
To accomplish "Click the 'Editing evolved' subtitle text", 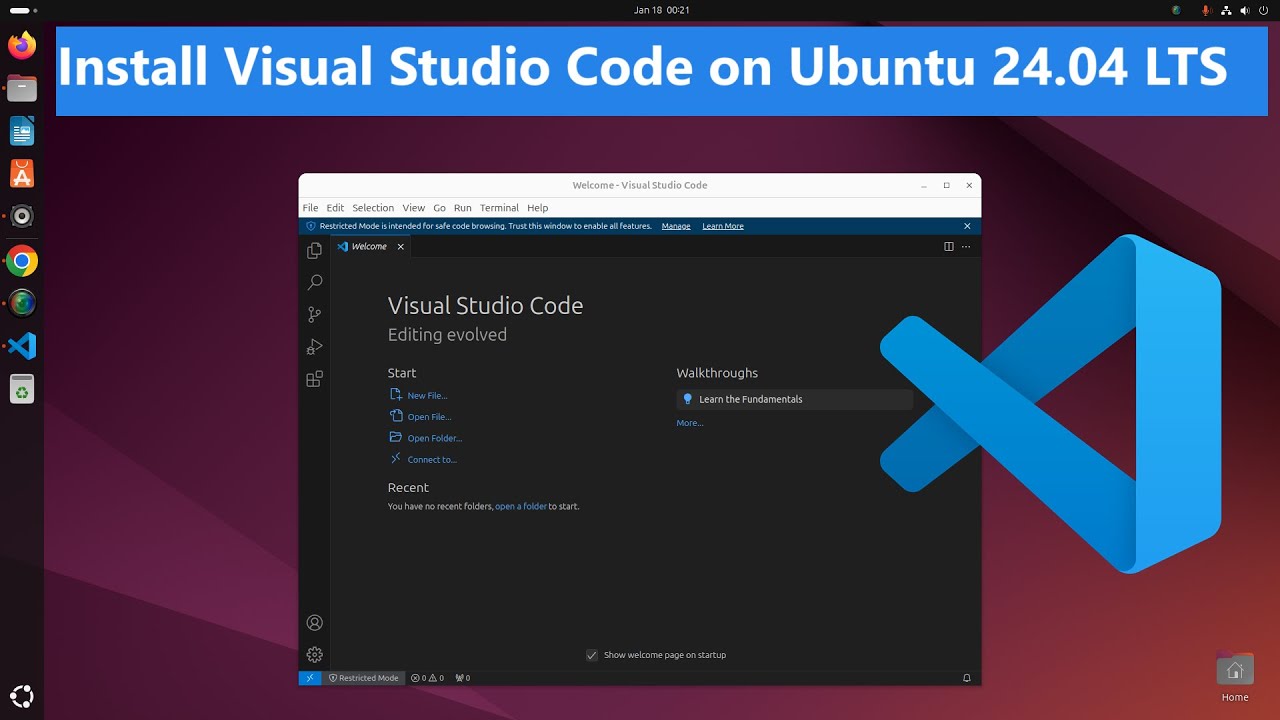I will click(x=447, y=335).
